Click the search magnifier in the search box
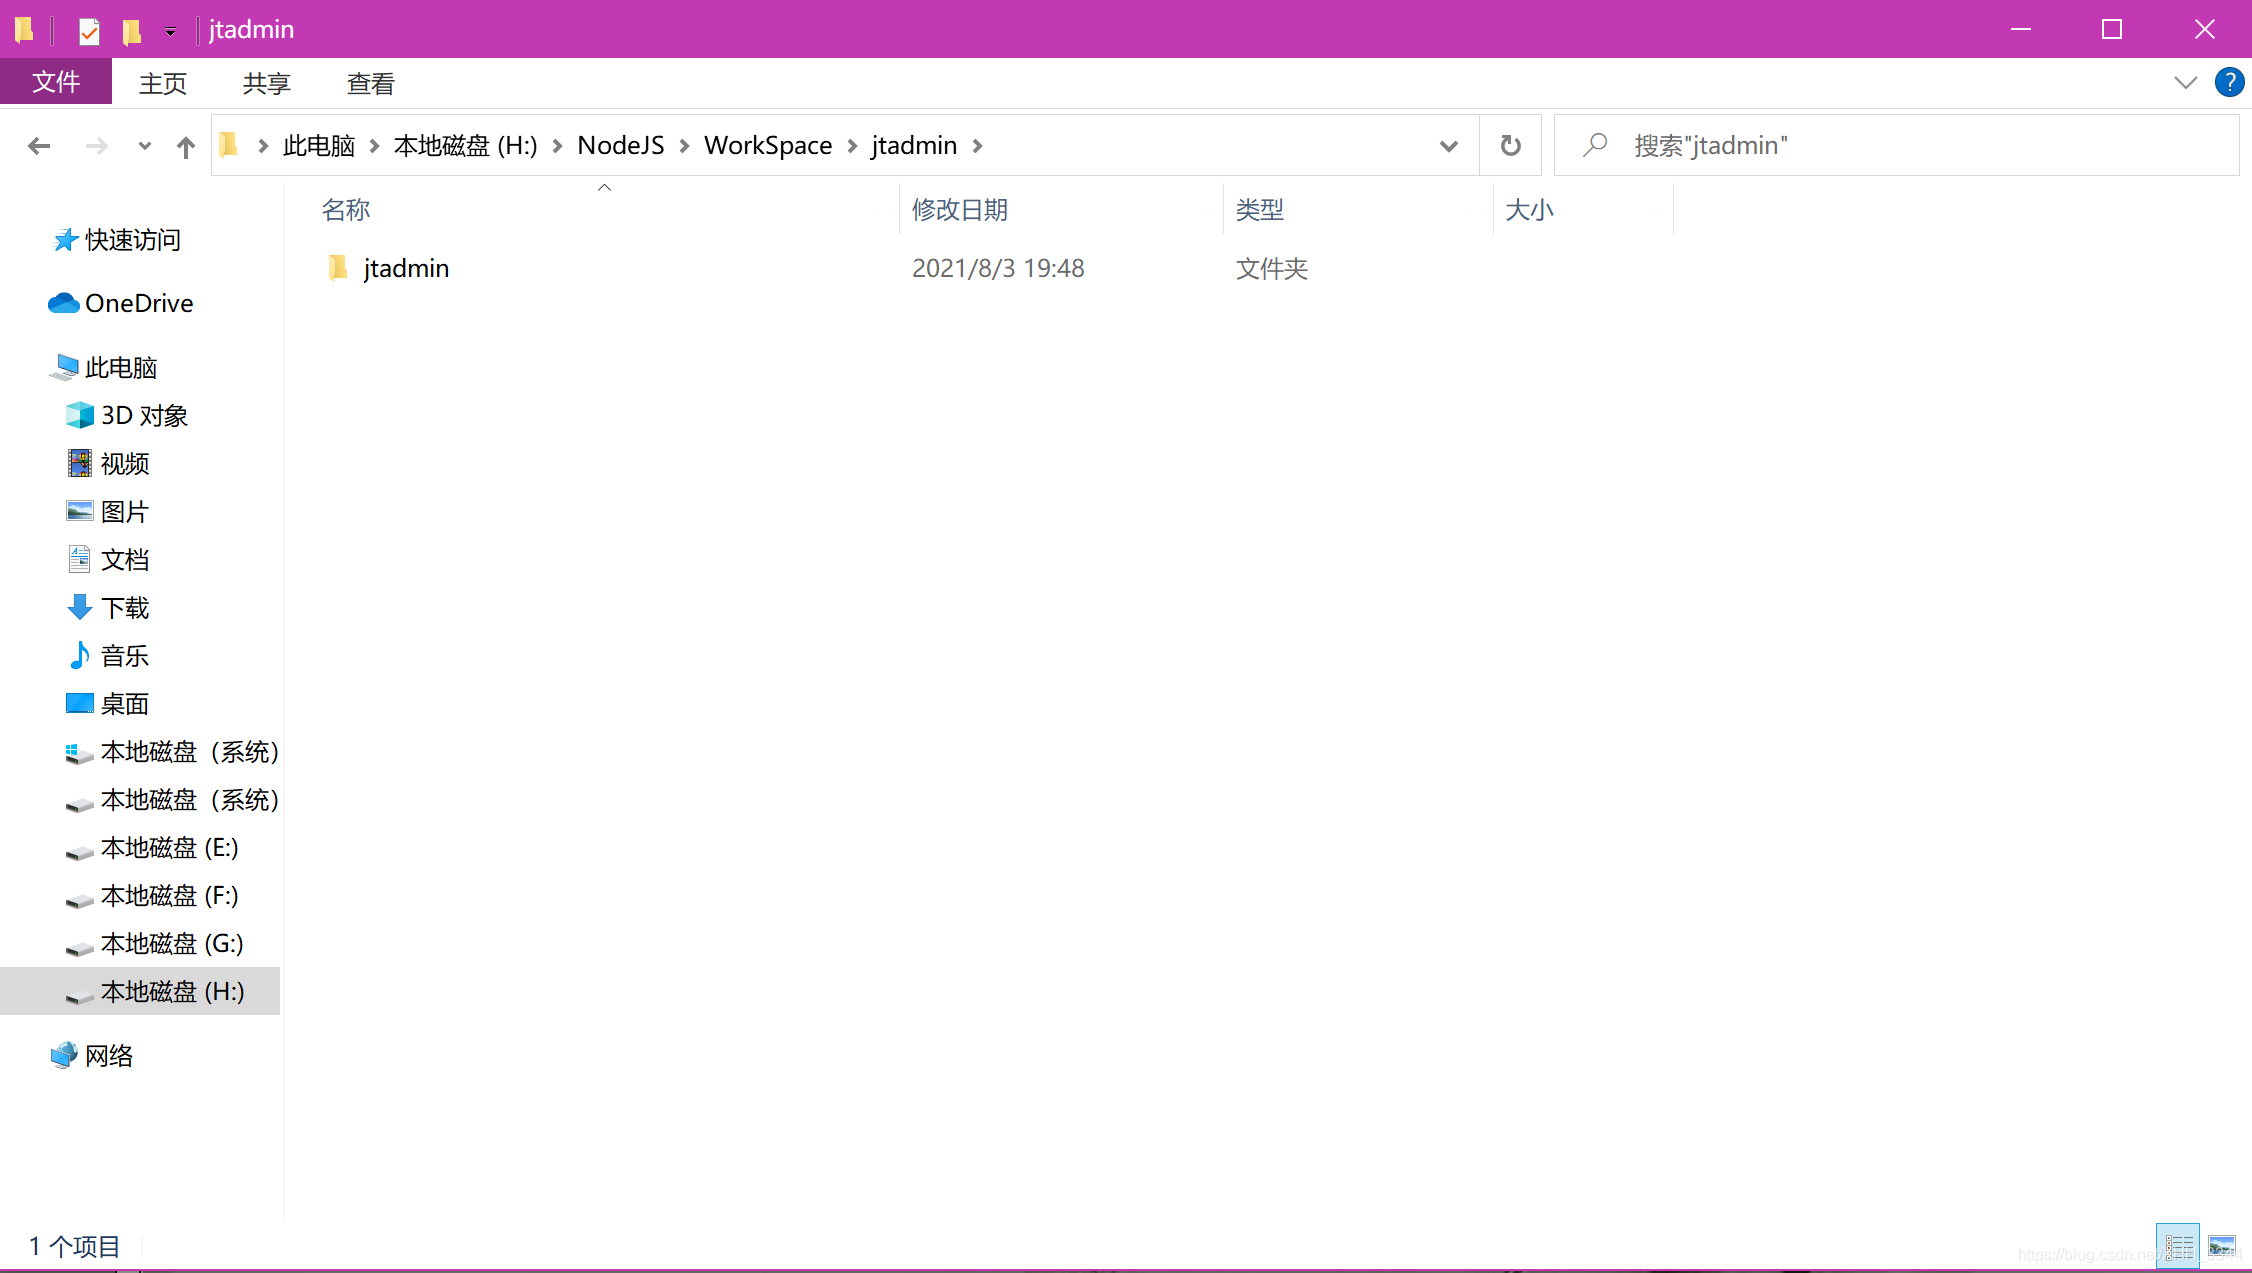This screenshot has width=2252, height=1273. point(1595,145)
